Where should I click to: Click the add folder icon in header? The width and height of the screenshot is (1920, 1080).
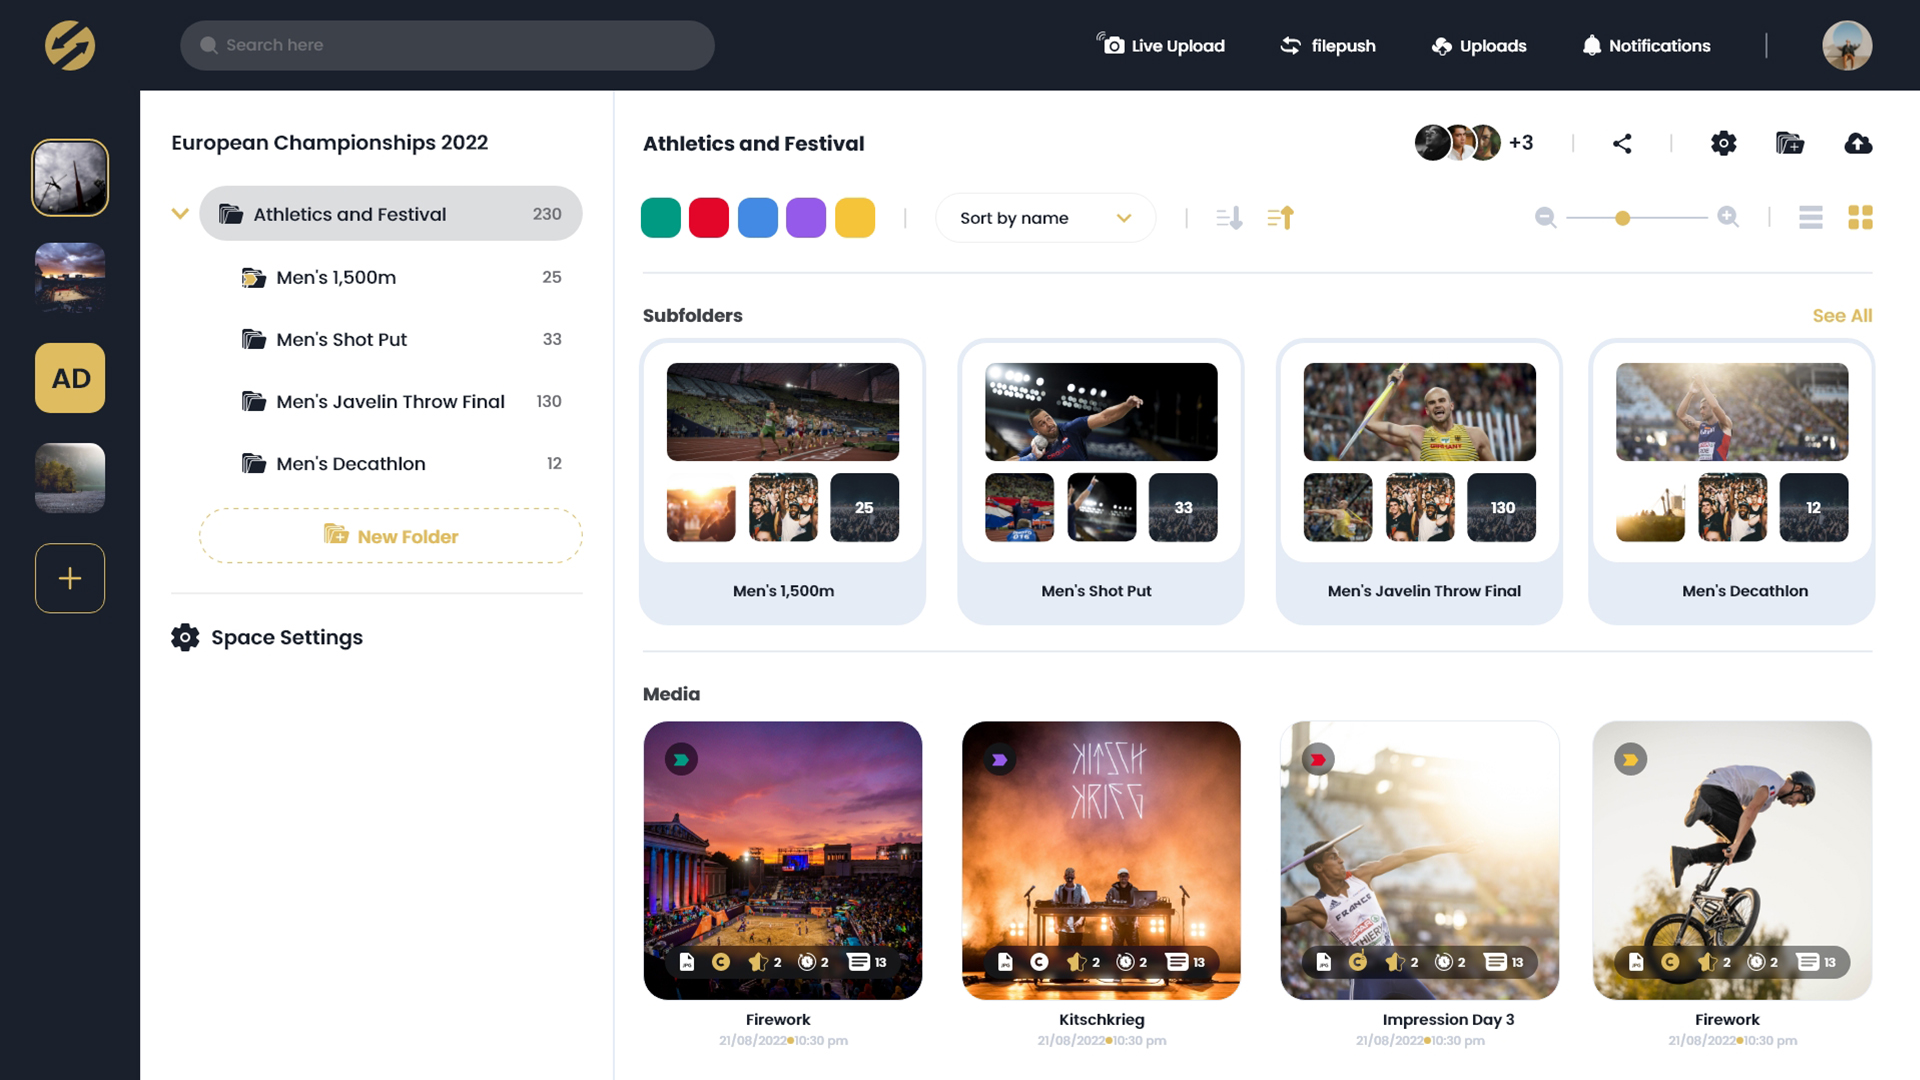[x=1789, y=144]
